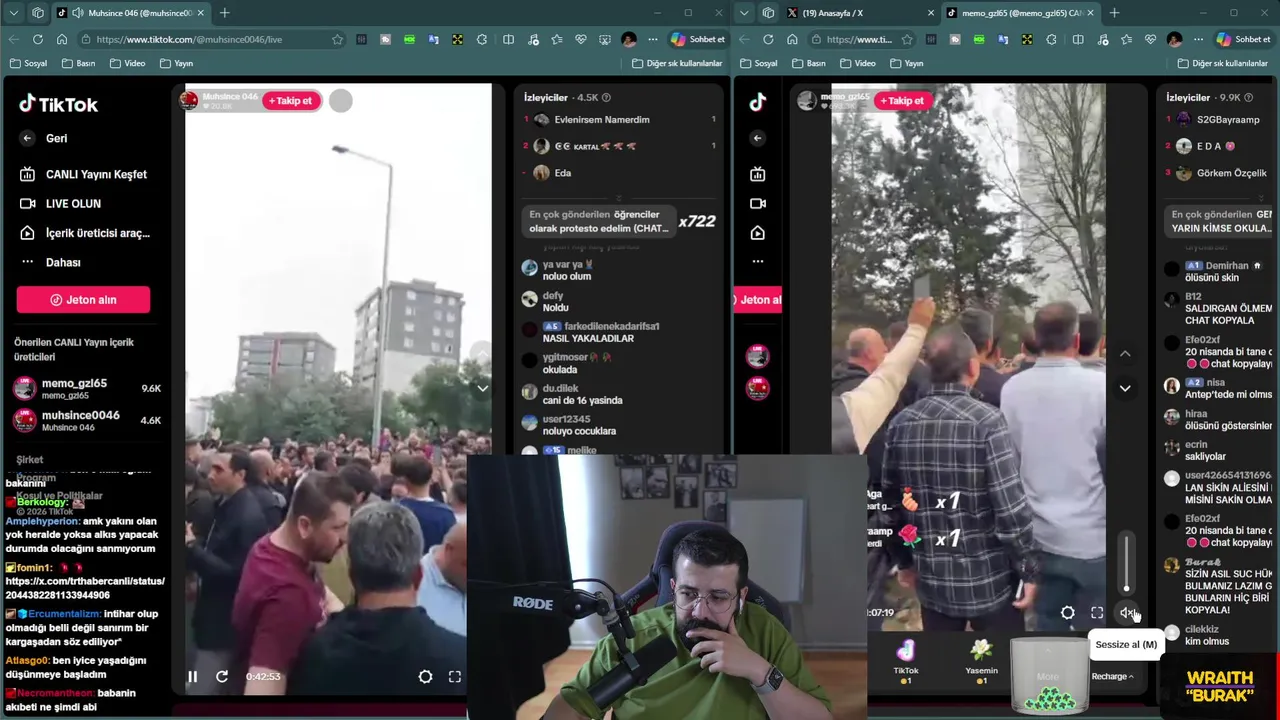The width and height of the screenshot is (1280, 720).
Task: Open new tab in left browser
Action: 224,13
